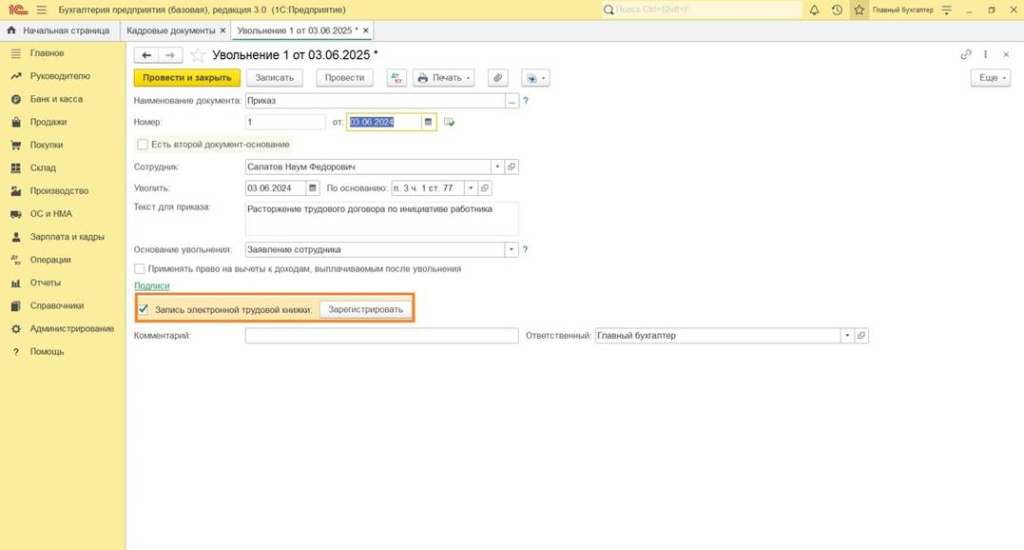The image size is (1024, 550).
Task: Expand the Основание увольнения dropdown
Action: (511, 249)
